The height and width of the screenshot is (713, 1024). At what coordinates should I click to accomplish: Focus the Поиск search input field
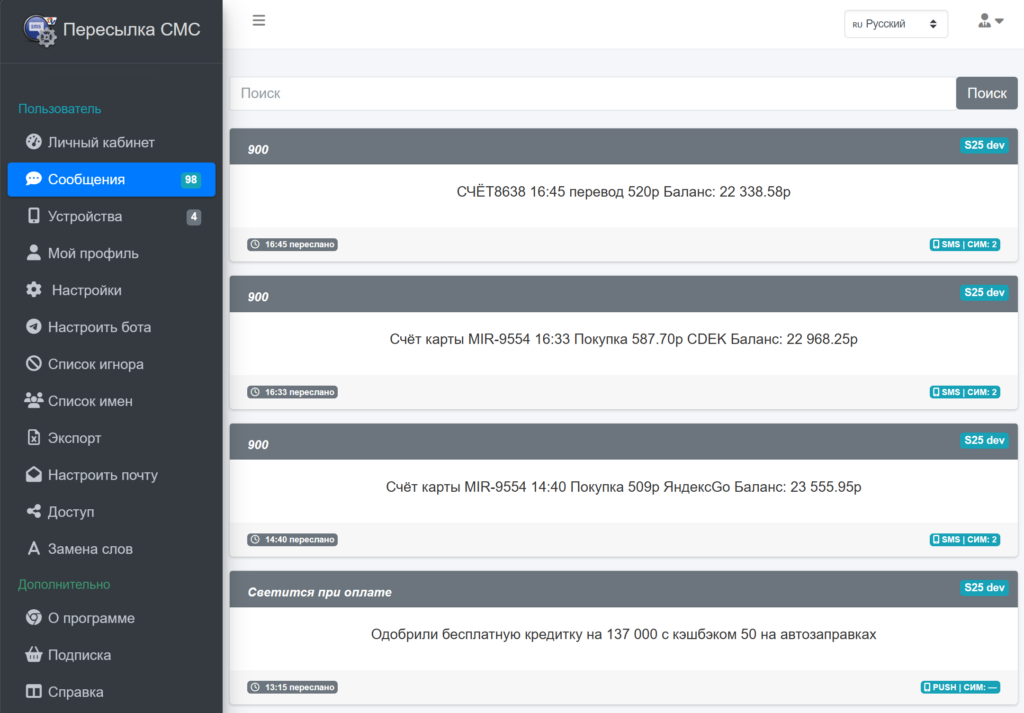(x=592, y=93)
